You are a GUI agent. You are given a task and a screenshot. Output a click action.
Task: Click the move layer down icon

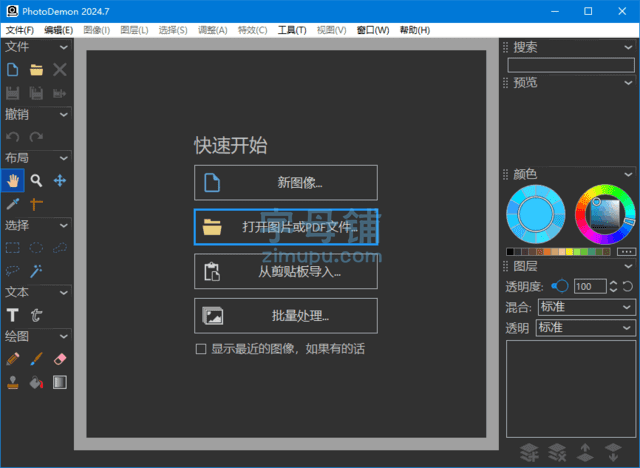coord(613,452)
